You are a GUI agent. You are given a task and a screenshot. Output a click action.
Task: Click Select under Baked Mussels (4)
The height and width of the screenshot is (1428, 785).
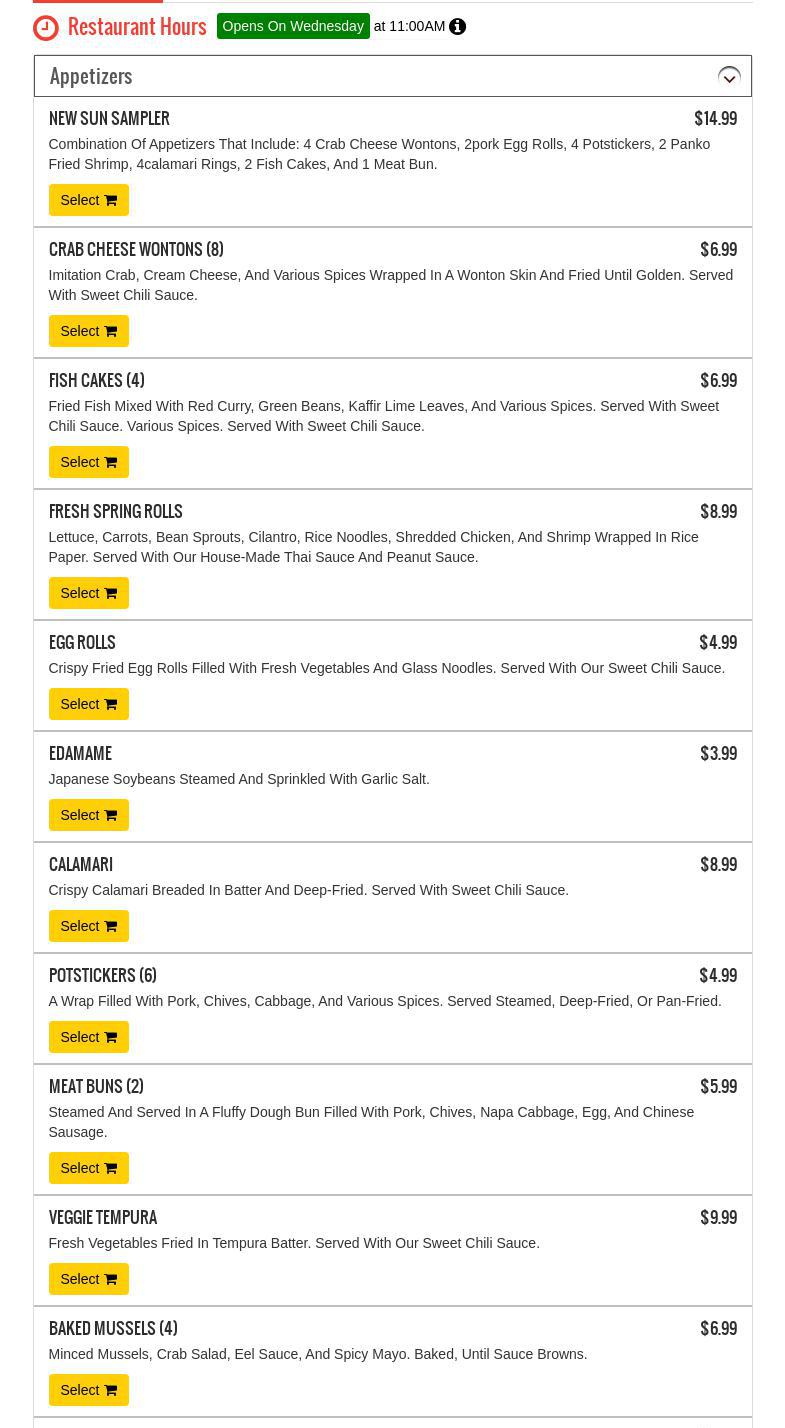(88, 1390)
